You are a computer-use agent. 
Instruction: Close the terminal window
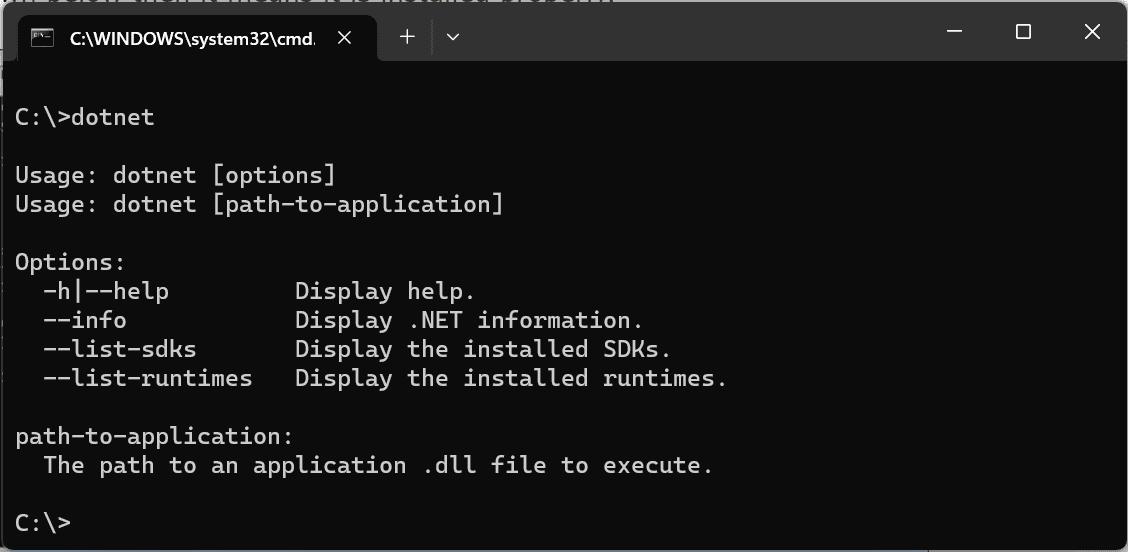(x=1092, y=32)
